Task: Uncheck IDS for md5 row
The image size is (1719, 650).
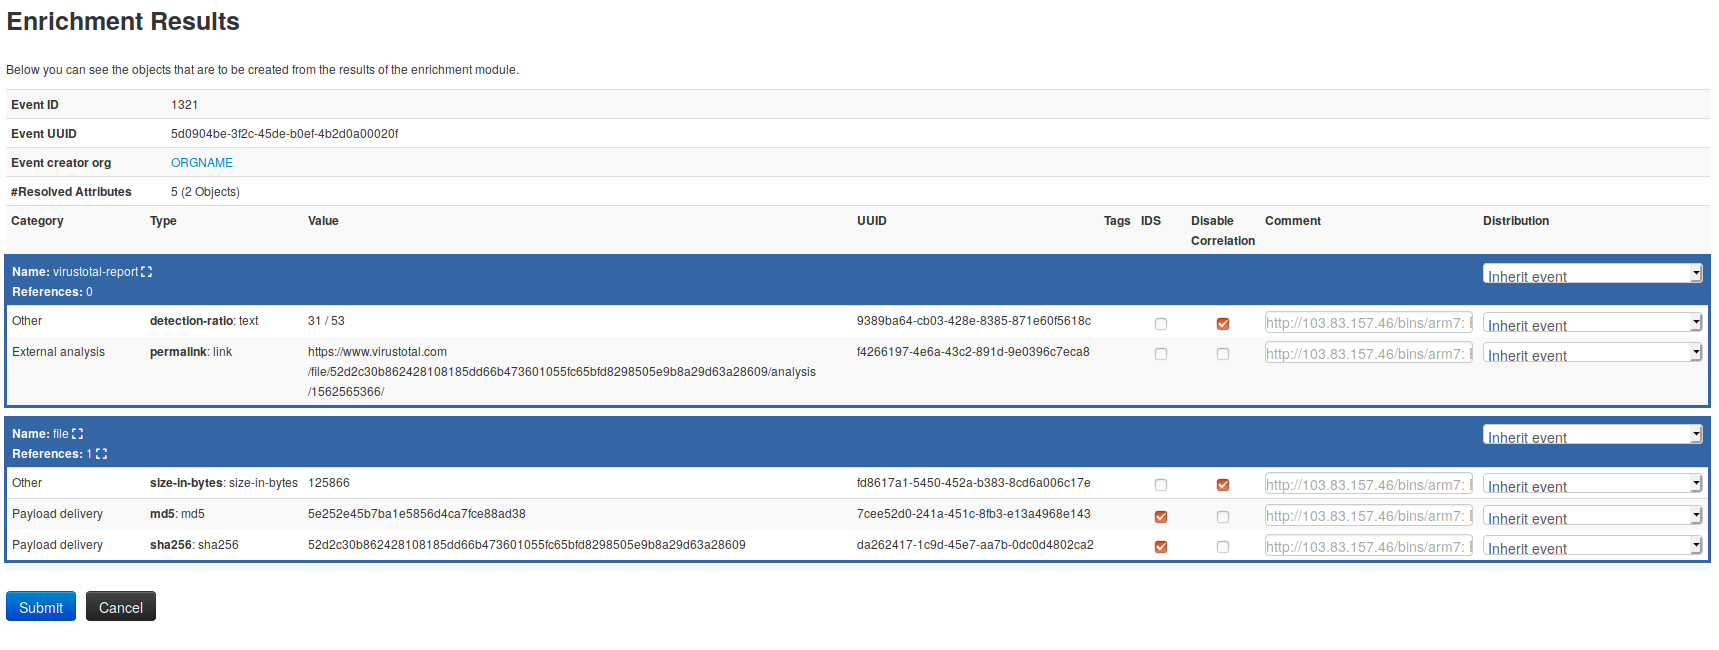Action: pyautogui.click(x=1161, y=517)
